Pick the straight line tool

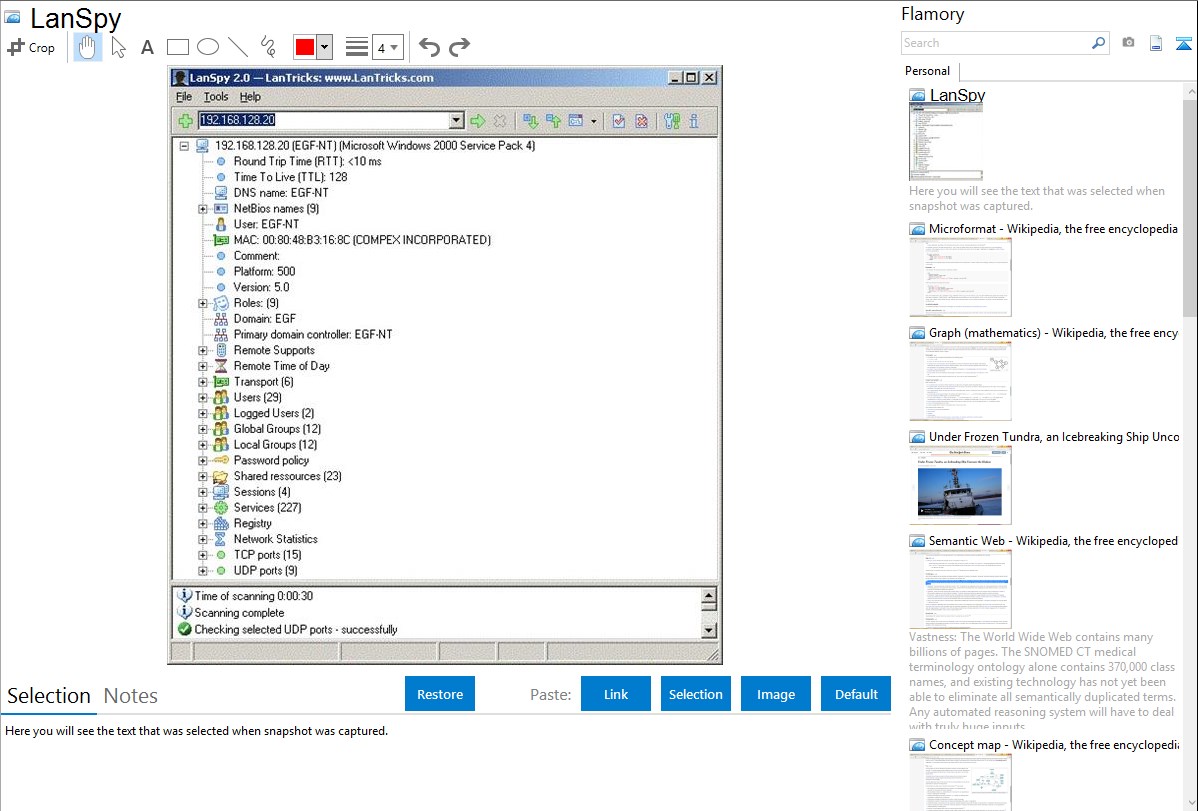[238, 47]
